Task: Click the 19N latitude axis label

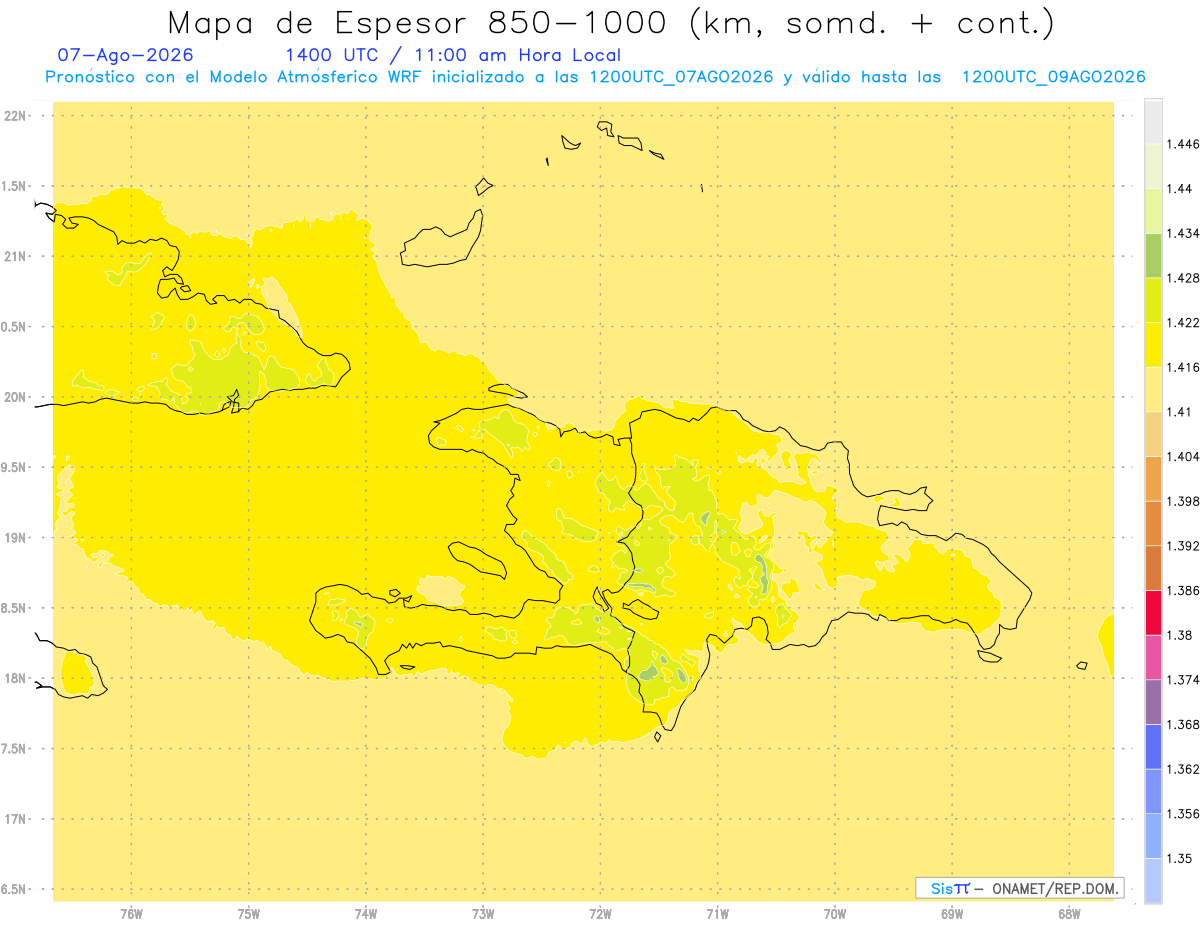Action: click(x=15, y=538)
